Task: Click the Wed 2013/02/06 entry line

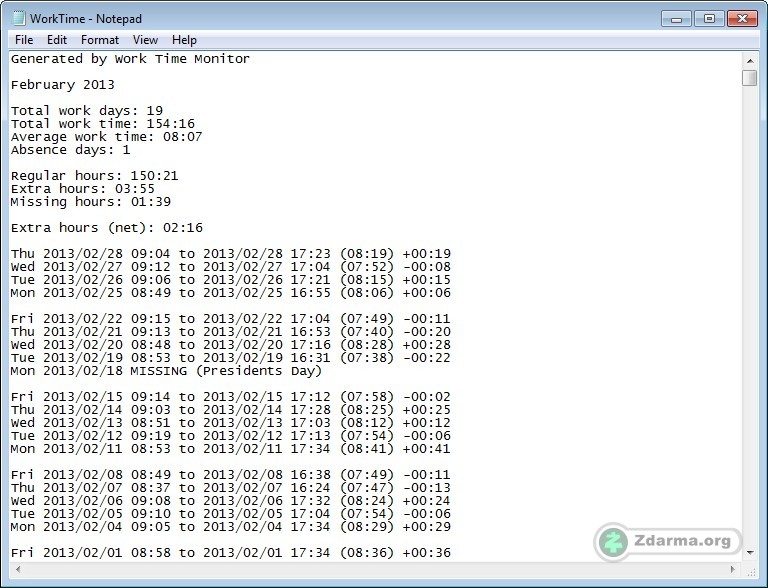Action: click(231, 500)
